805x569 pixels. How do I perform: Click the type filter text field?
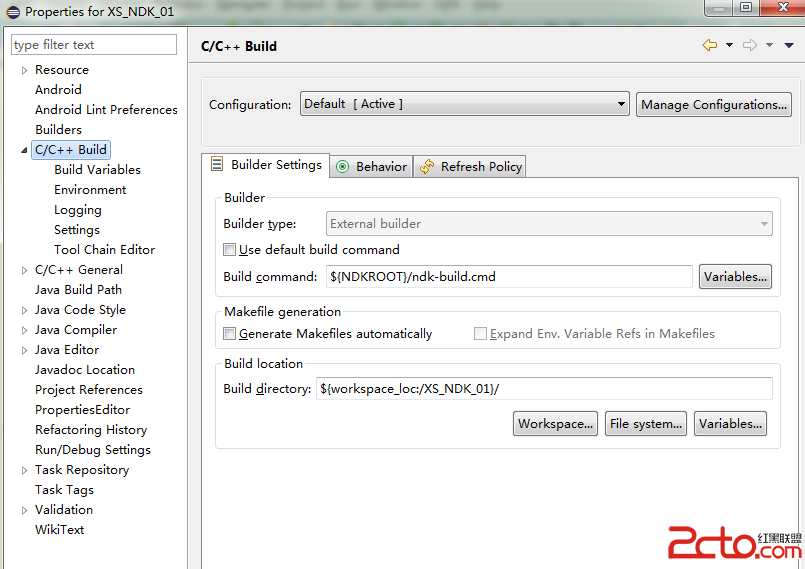pos(94,45)
